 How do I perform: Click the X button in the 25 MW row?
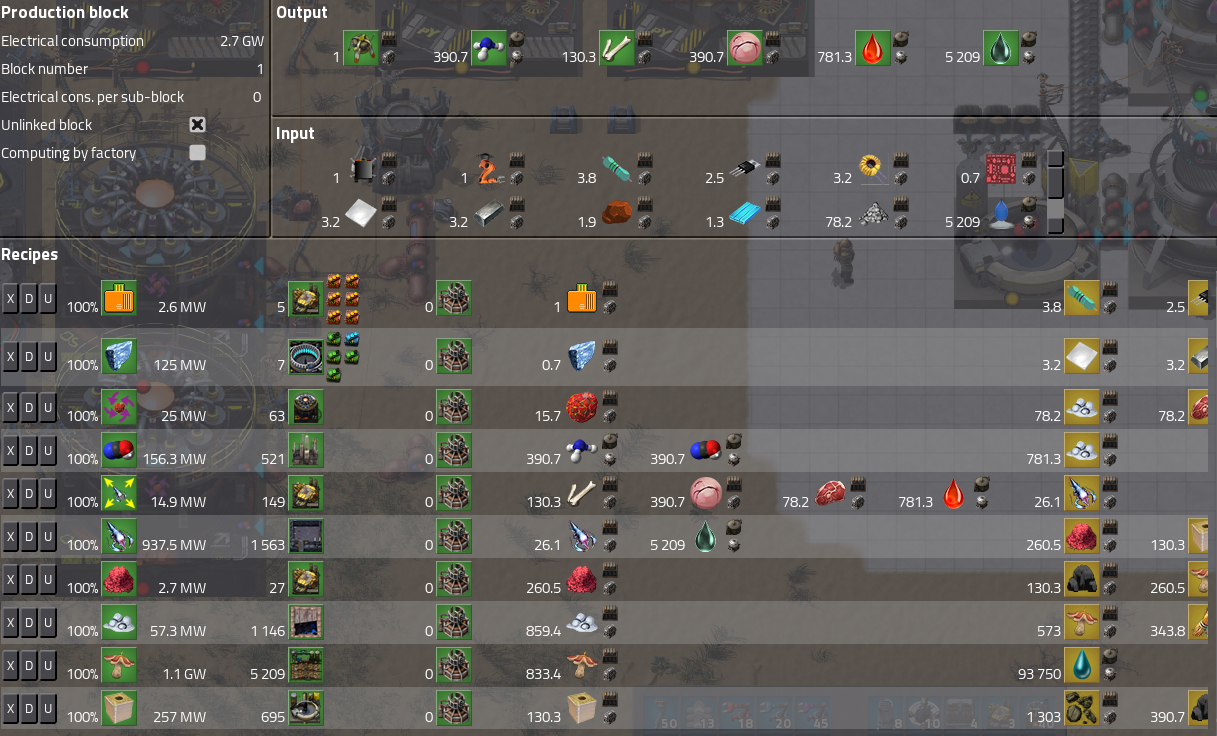coord(11,407)
